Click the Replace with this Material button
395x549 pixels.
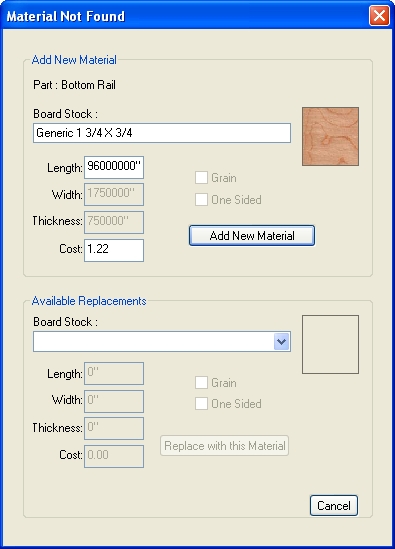pos(224,446)
